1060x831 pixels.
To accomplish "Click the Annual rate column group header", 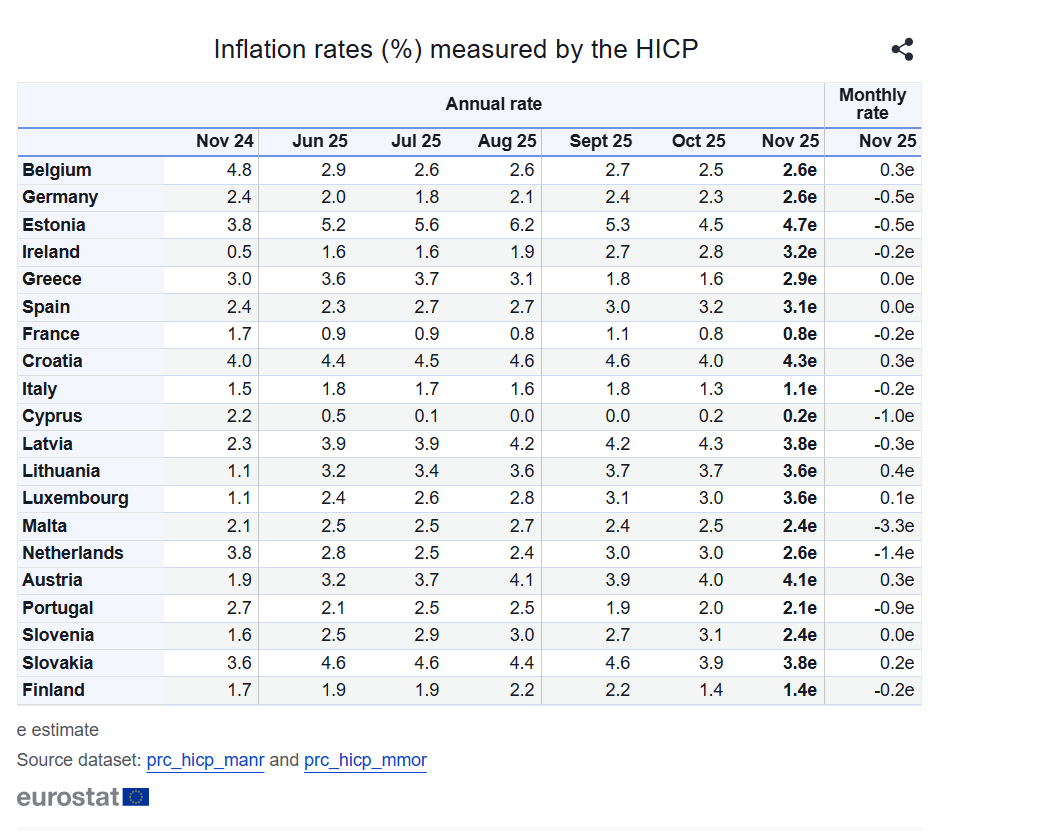I will point(493,104).
